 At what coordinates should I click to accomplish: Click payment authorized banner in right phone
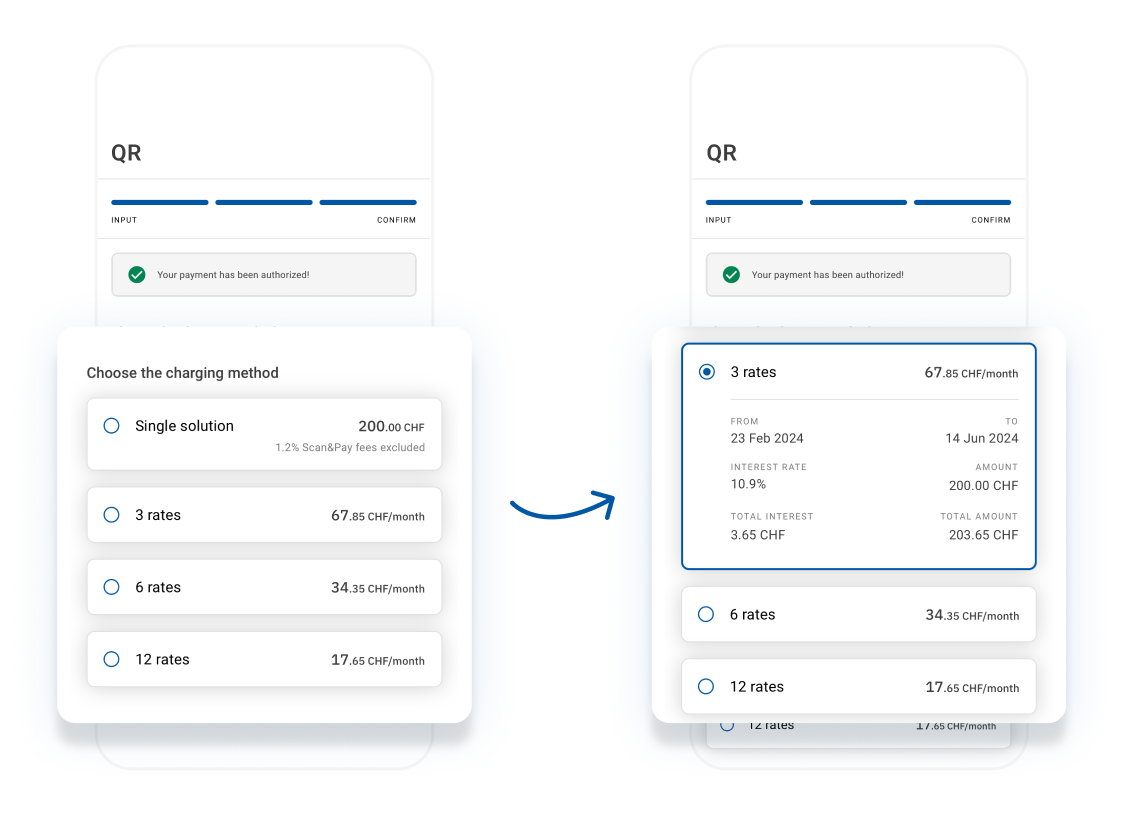point(859,275)
